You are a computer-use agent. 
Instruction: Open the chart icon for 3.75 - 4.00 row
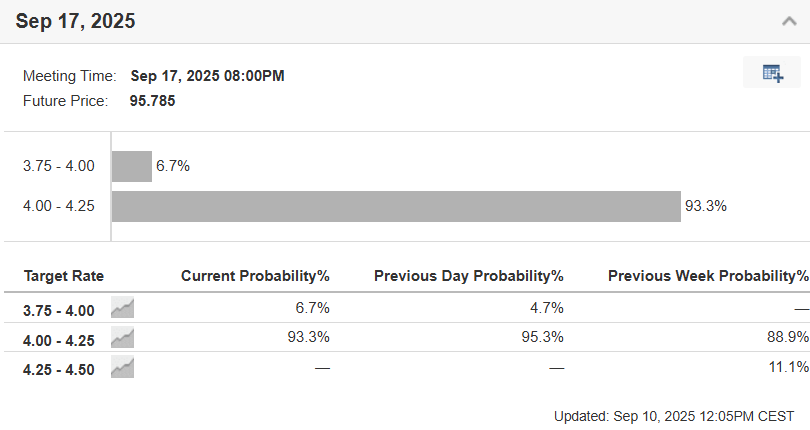click(122, 308)
